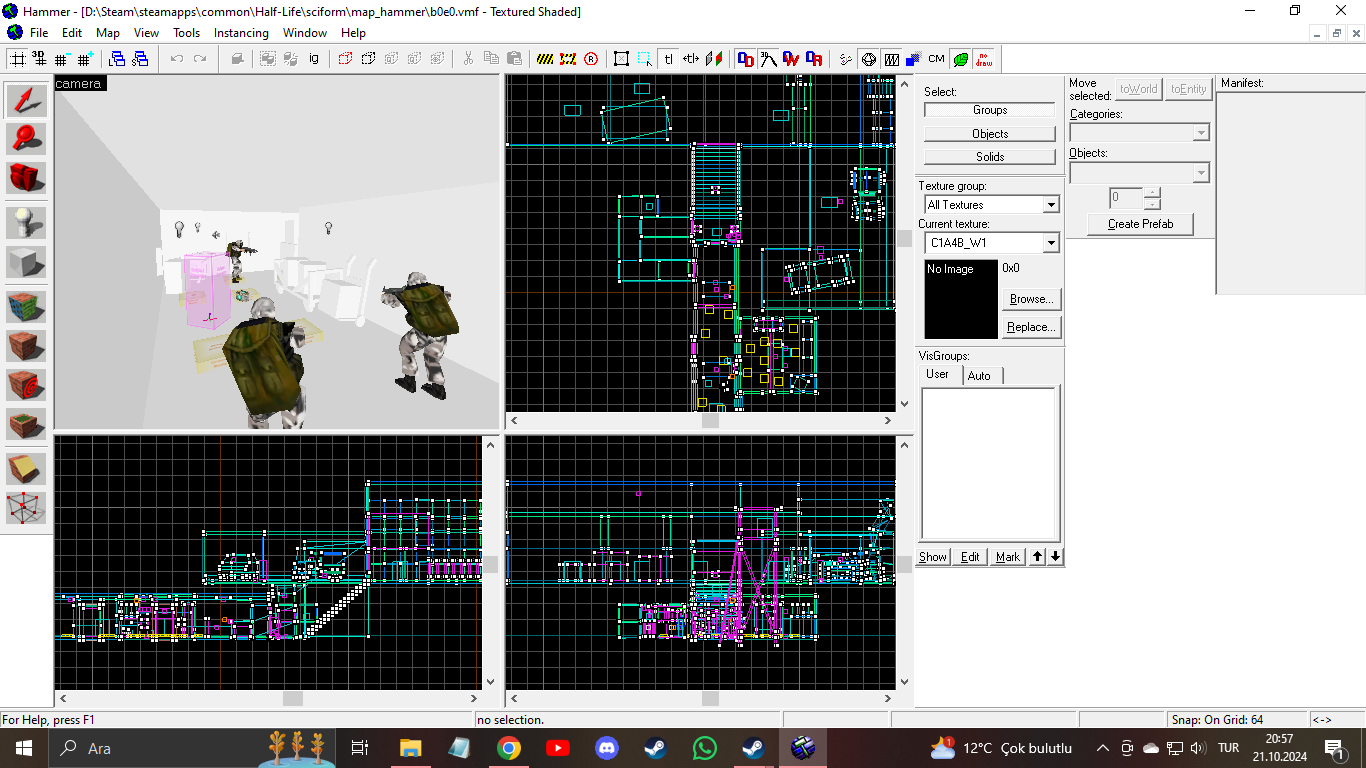This screenshot has height=768, width=1366.
Task: Toggle auto-selection cyan dashed icon
Action: [x=645, y=59]
